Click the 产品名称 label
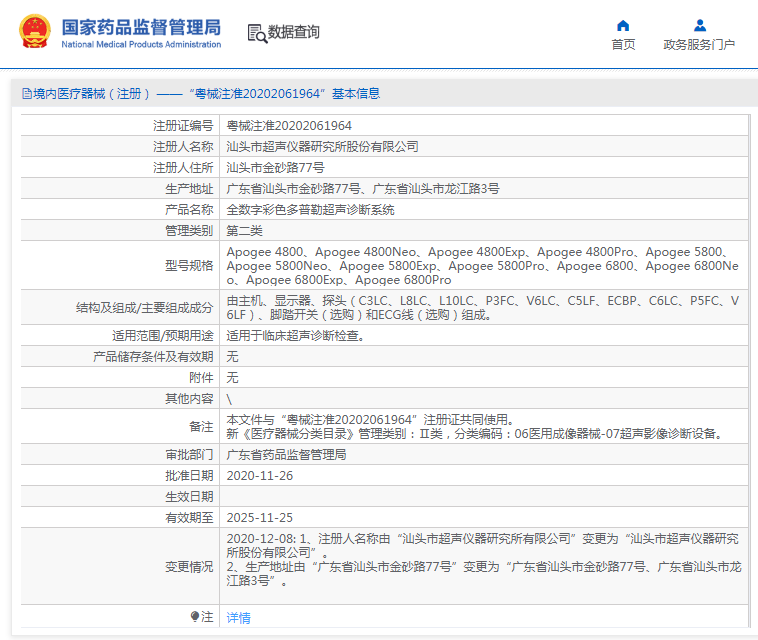This screenshot has width=758, height=640. click(x=189, y=210)
